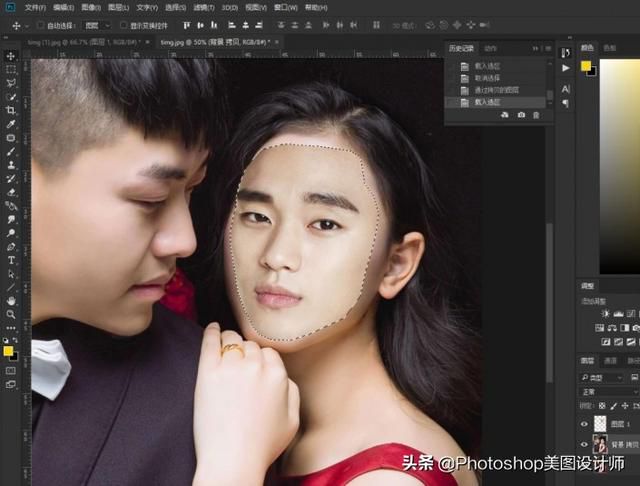Select the History Brush tool
640x486 pixels.
[11, 179]
